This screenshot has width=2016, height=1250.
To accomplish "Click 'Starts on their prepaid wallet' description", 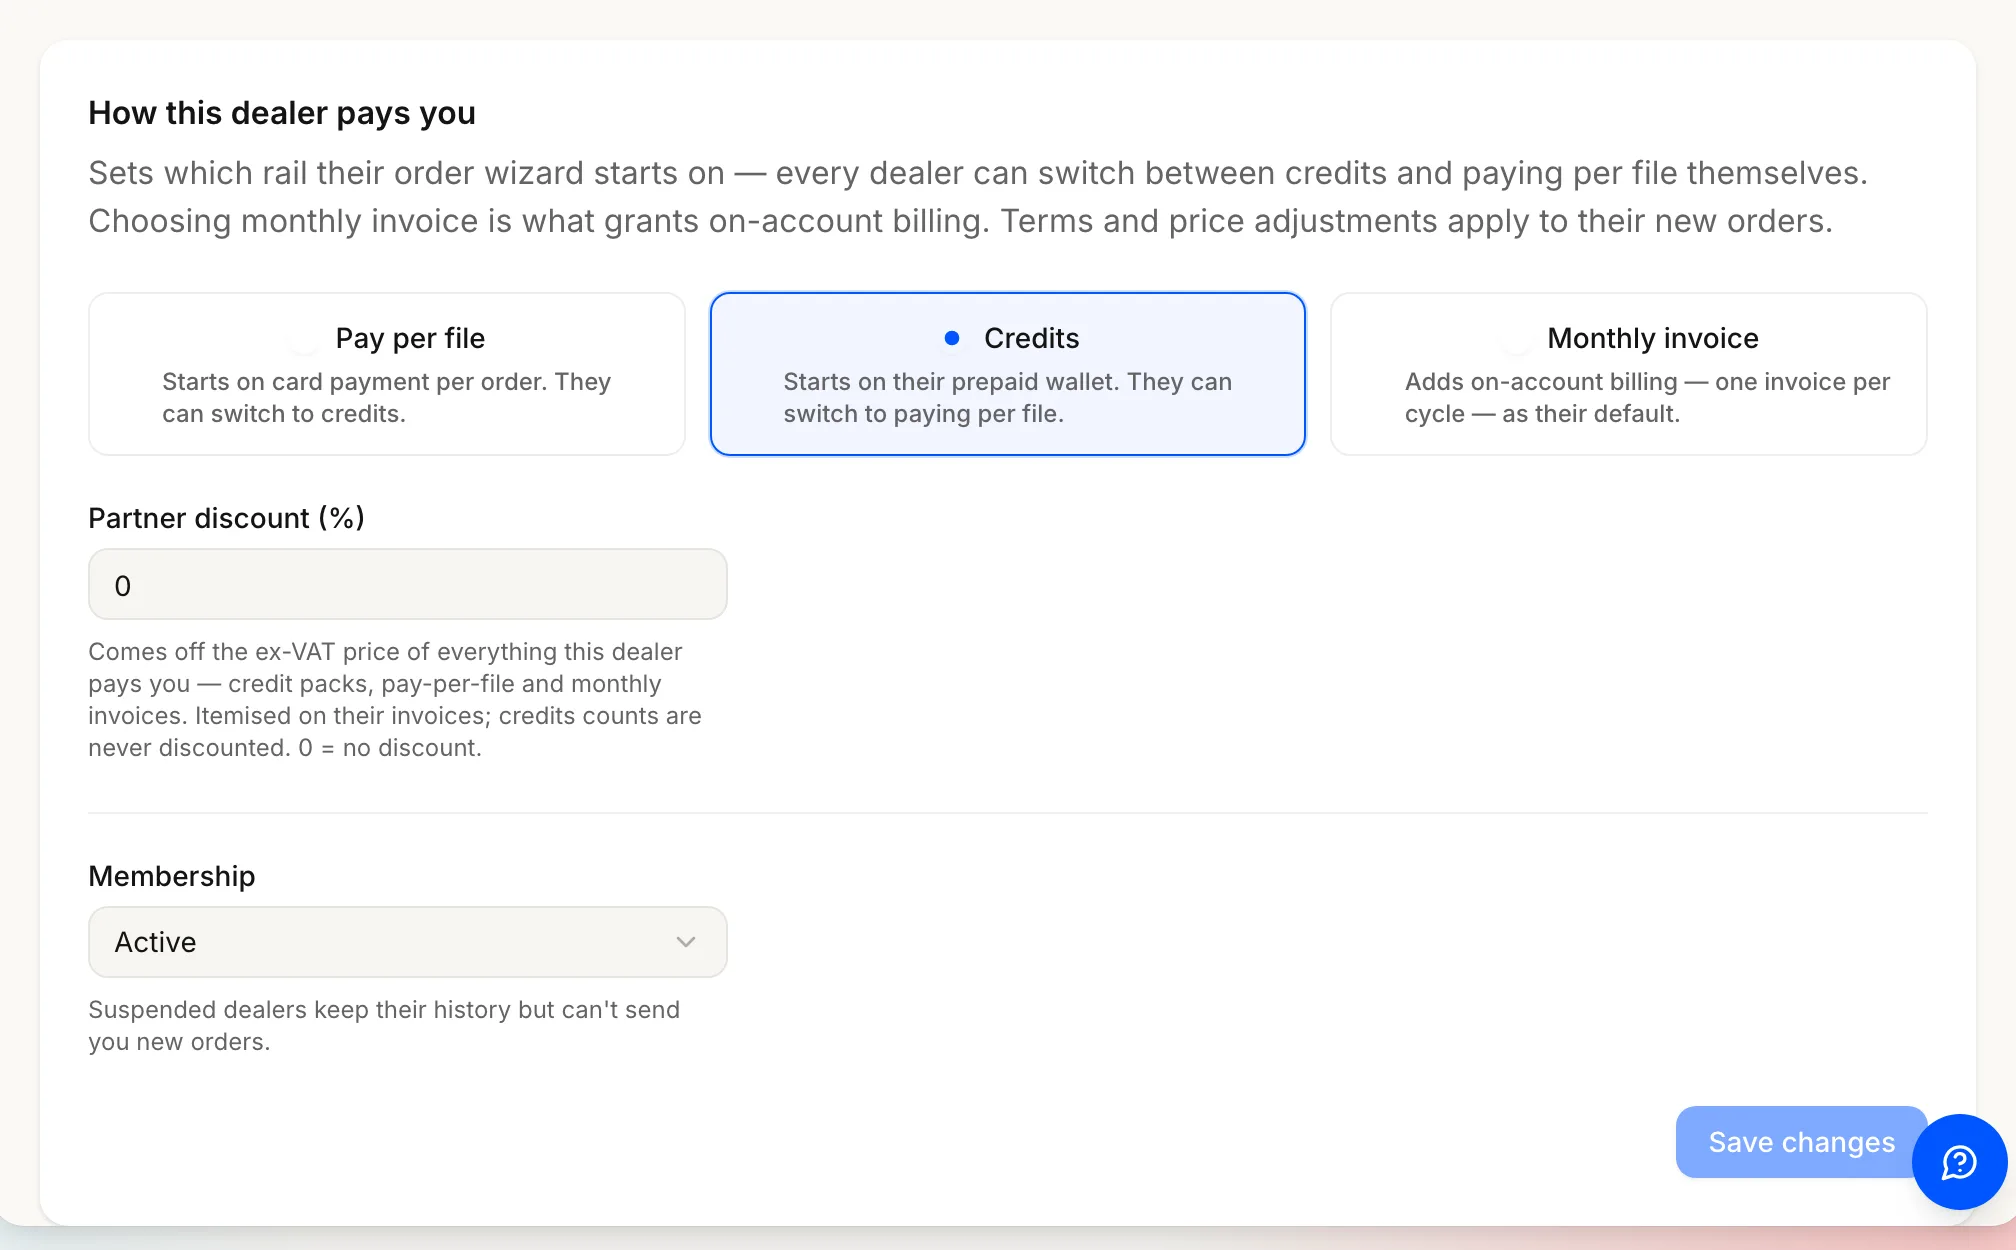I will [1008, 397].
